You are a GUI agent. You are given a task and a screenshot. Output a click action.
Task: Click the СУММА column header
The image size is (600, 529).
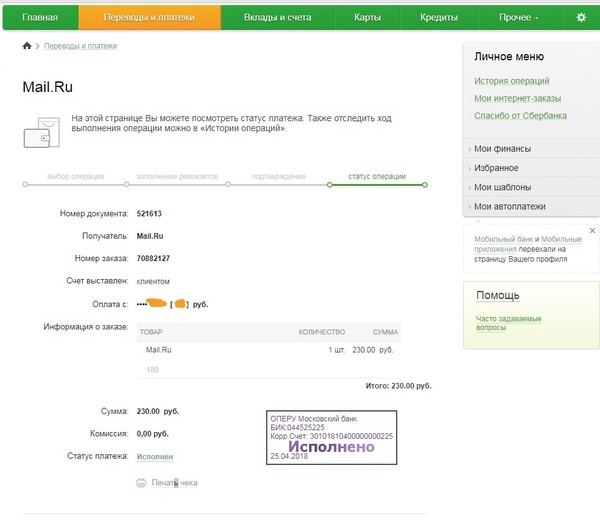[385, 332]
